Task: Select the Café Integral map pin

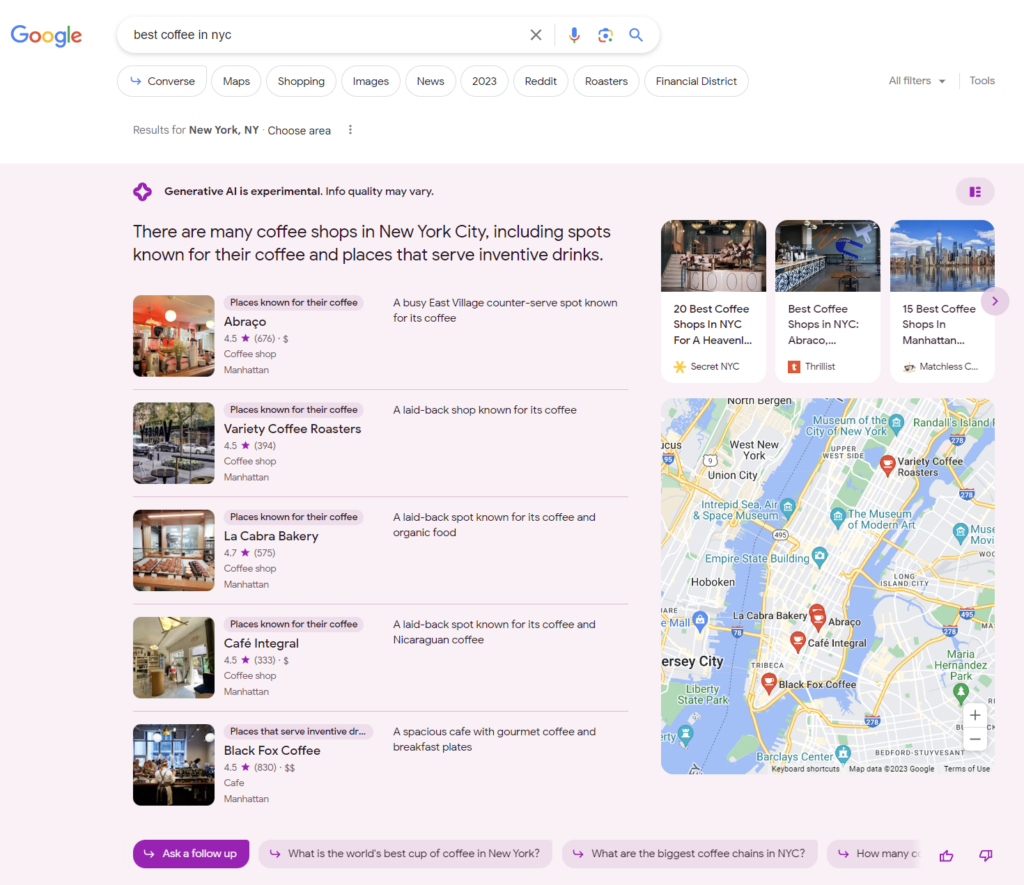Action: coord(797,641)
